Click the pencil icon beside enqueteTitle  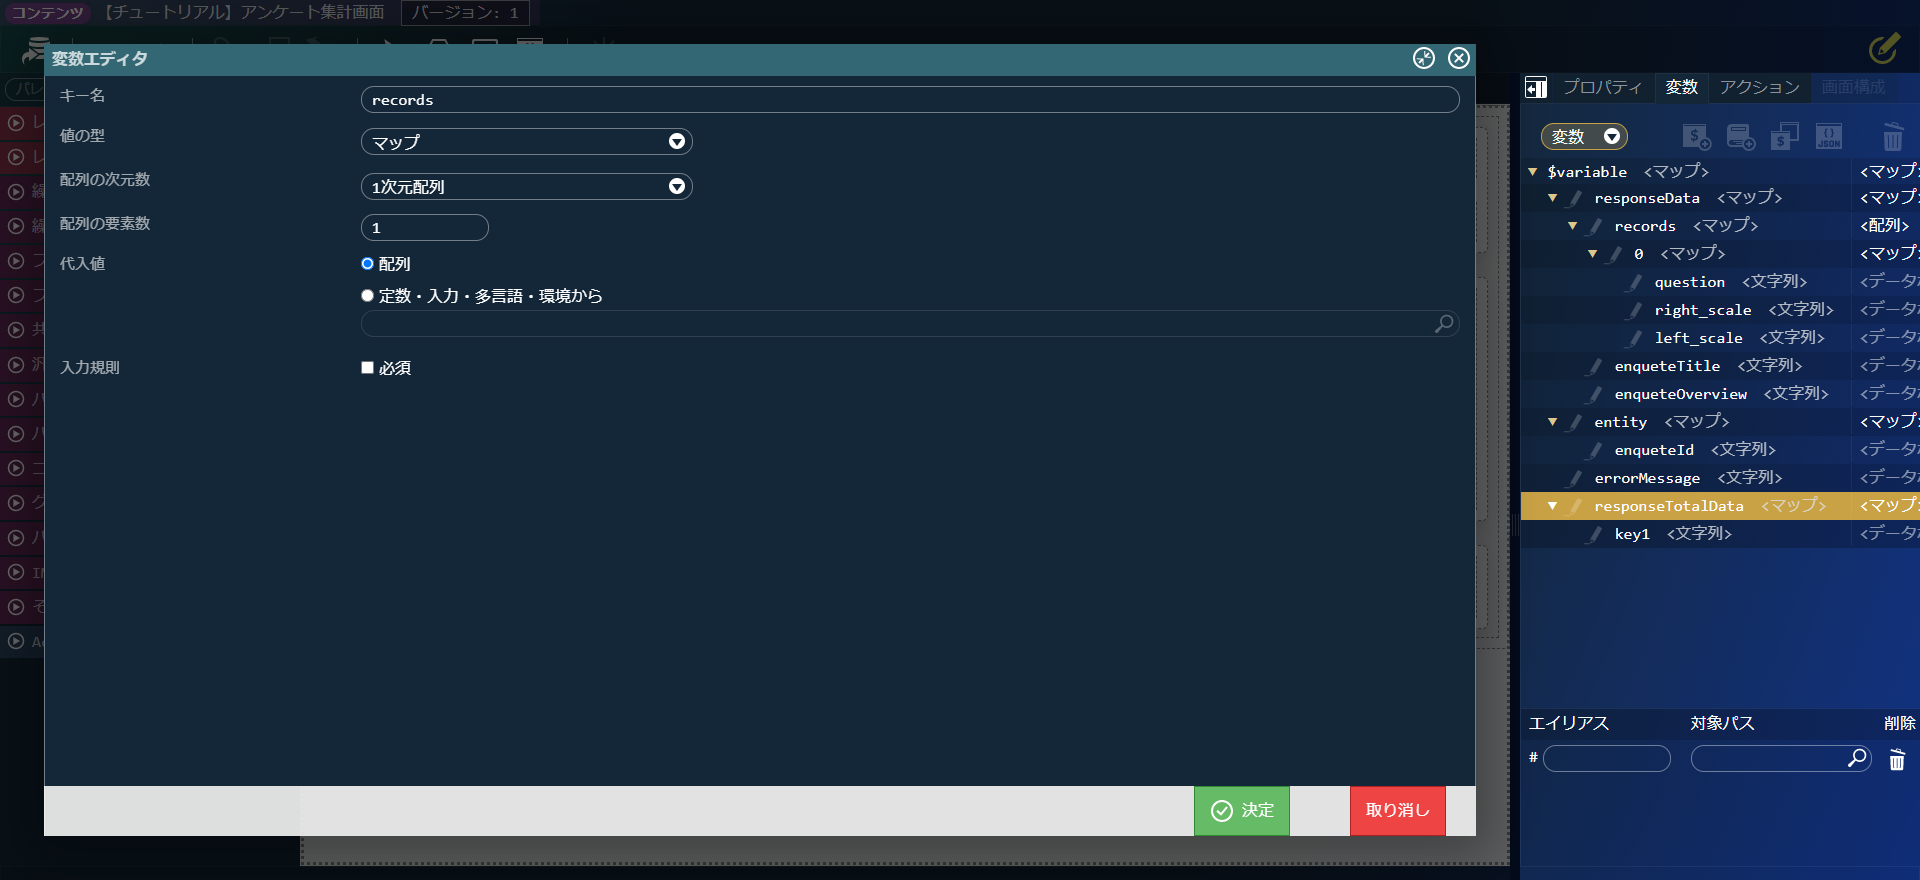1596,366
